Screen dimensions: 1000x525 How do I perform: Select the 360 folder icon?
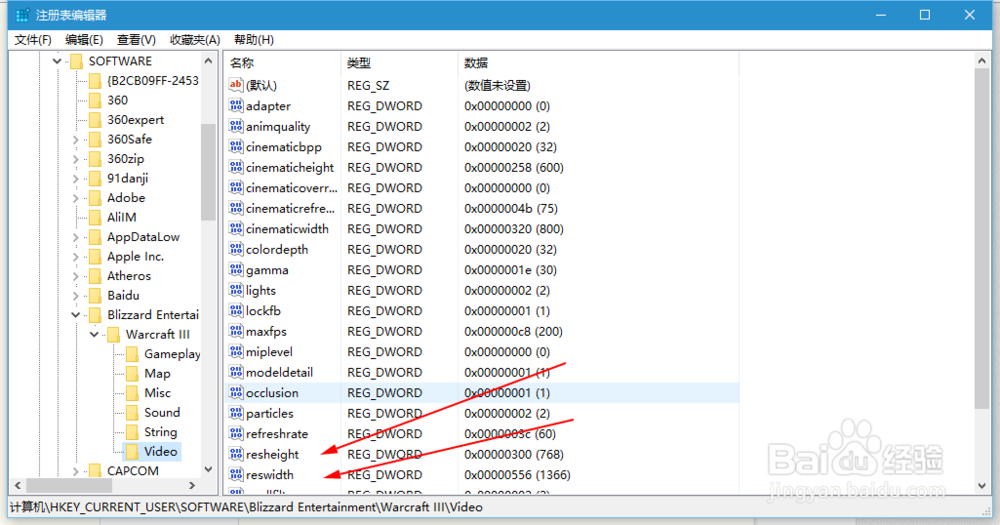[x=95, y=100]
